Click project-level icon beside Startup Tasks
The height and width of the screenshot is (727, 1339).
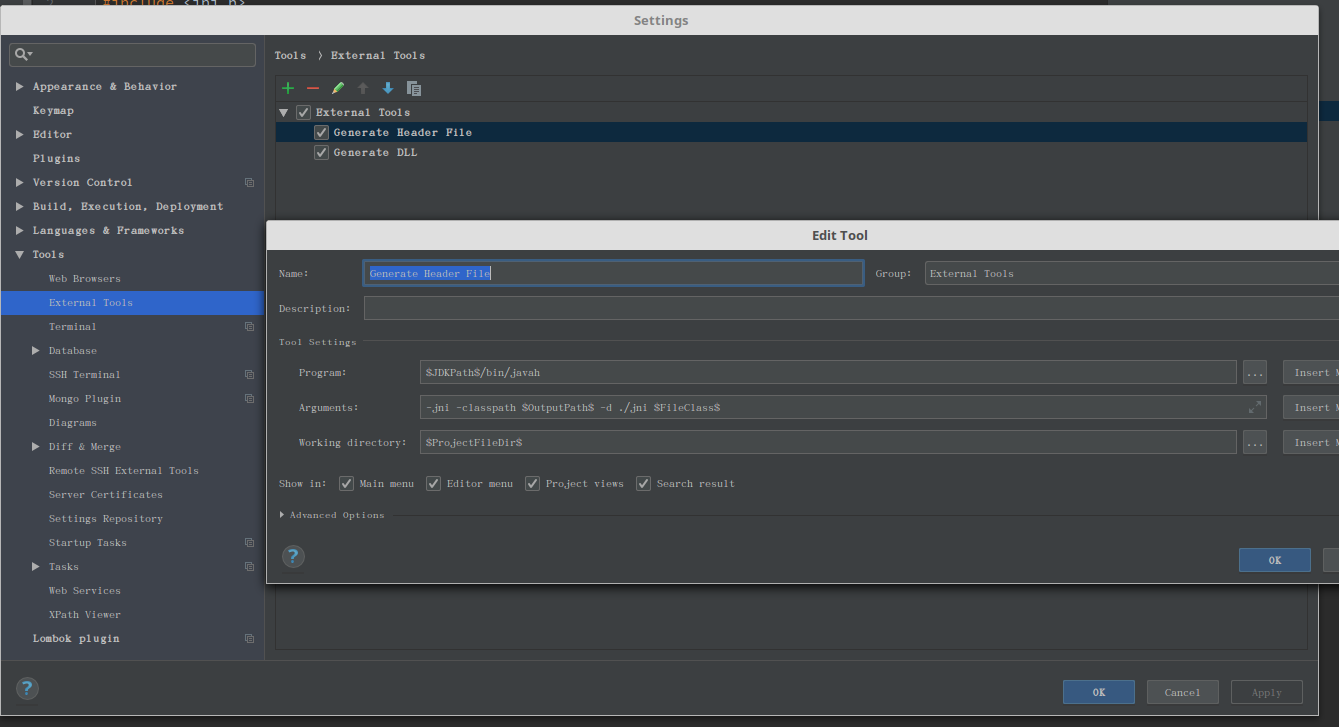[249, 542]
